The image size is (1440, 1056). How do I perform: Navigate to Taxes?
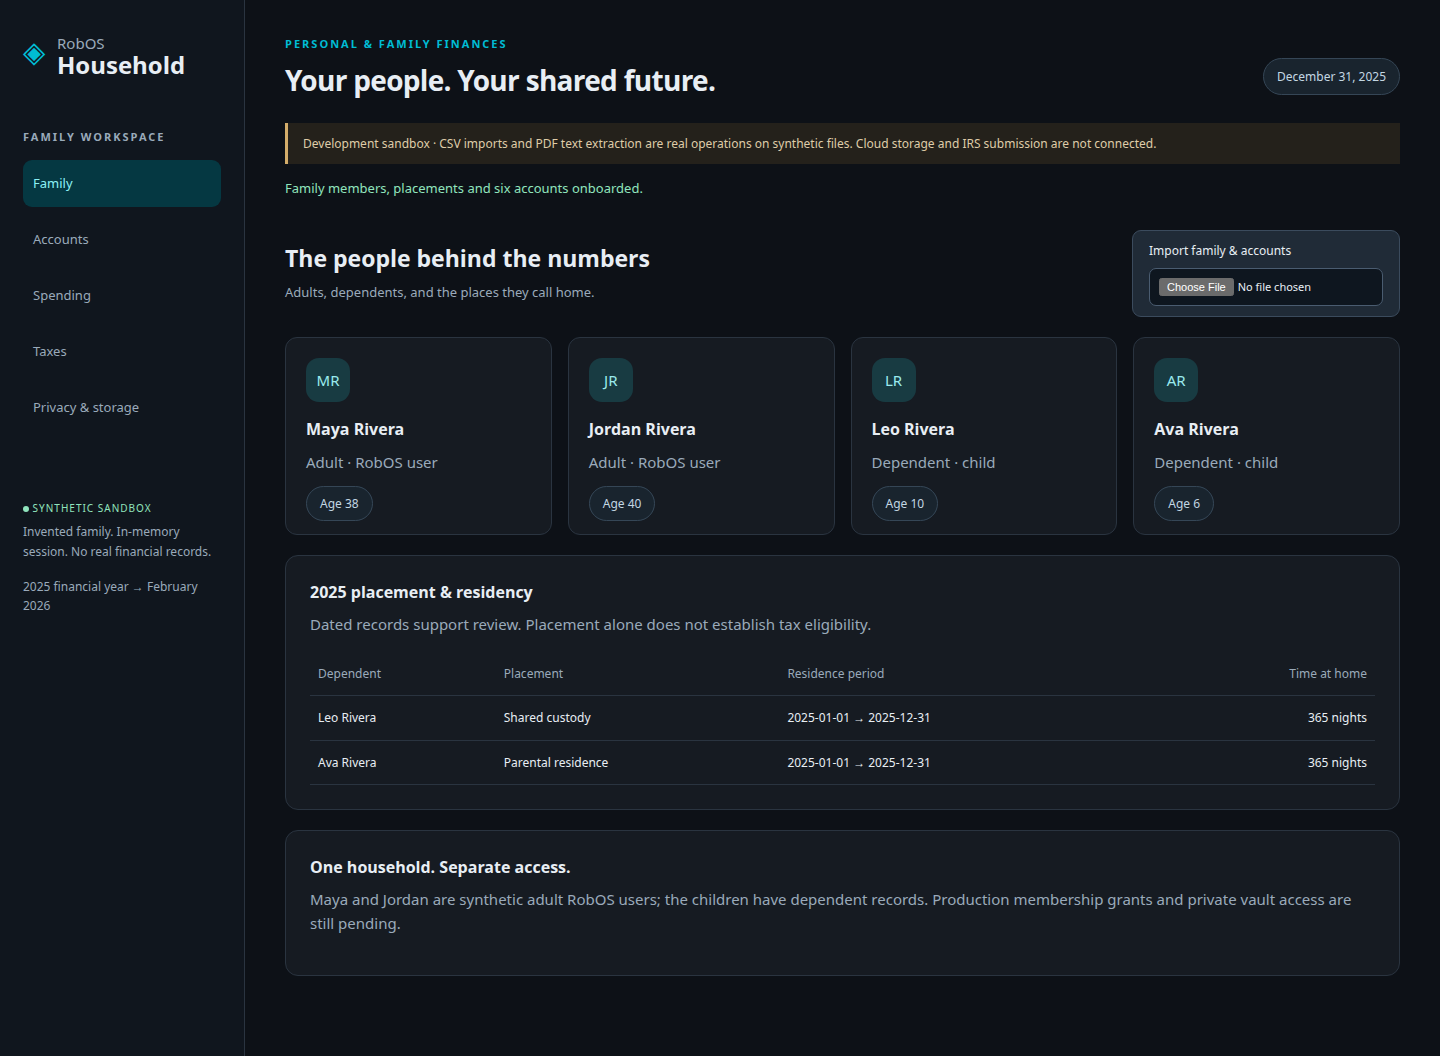tap(122, 352)
